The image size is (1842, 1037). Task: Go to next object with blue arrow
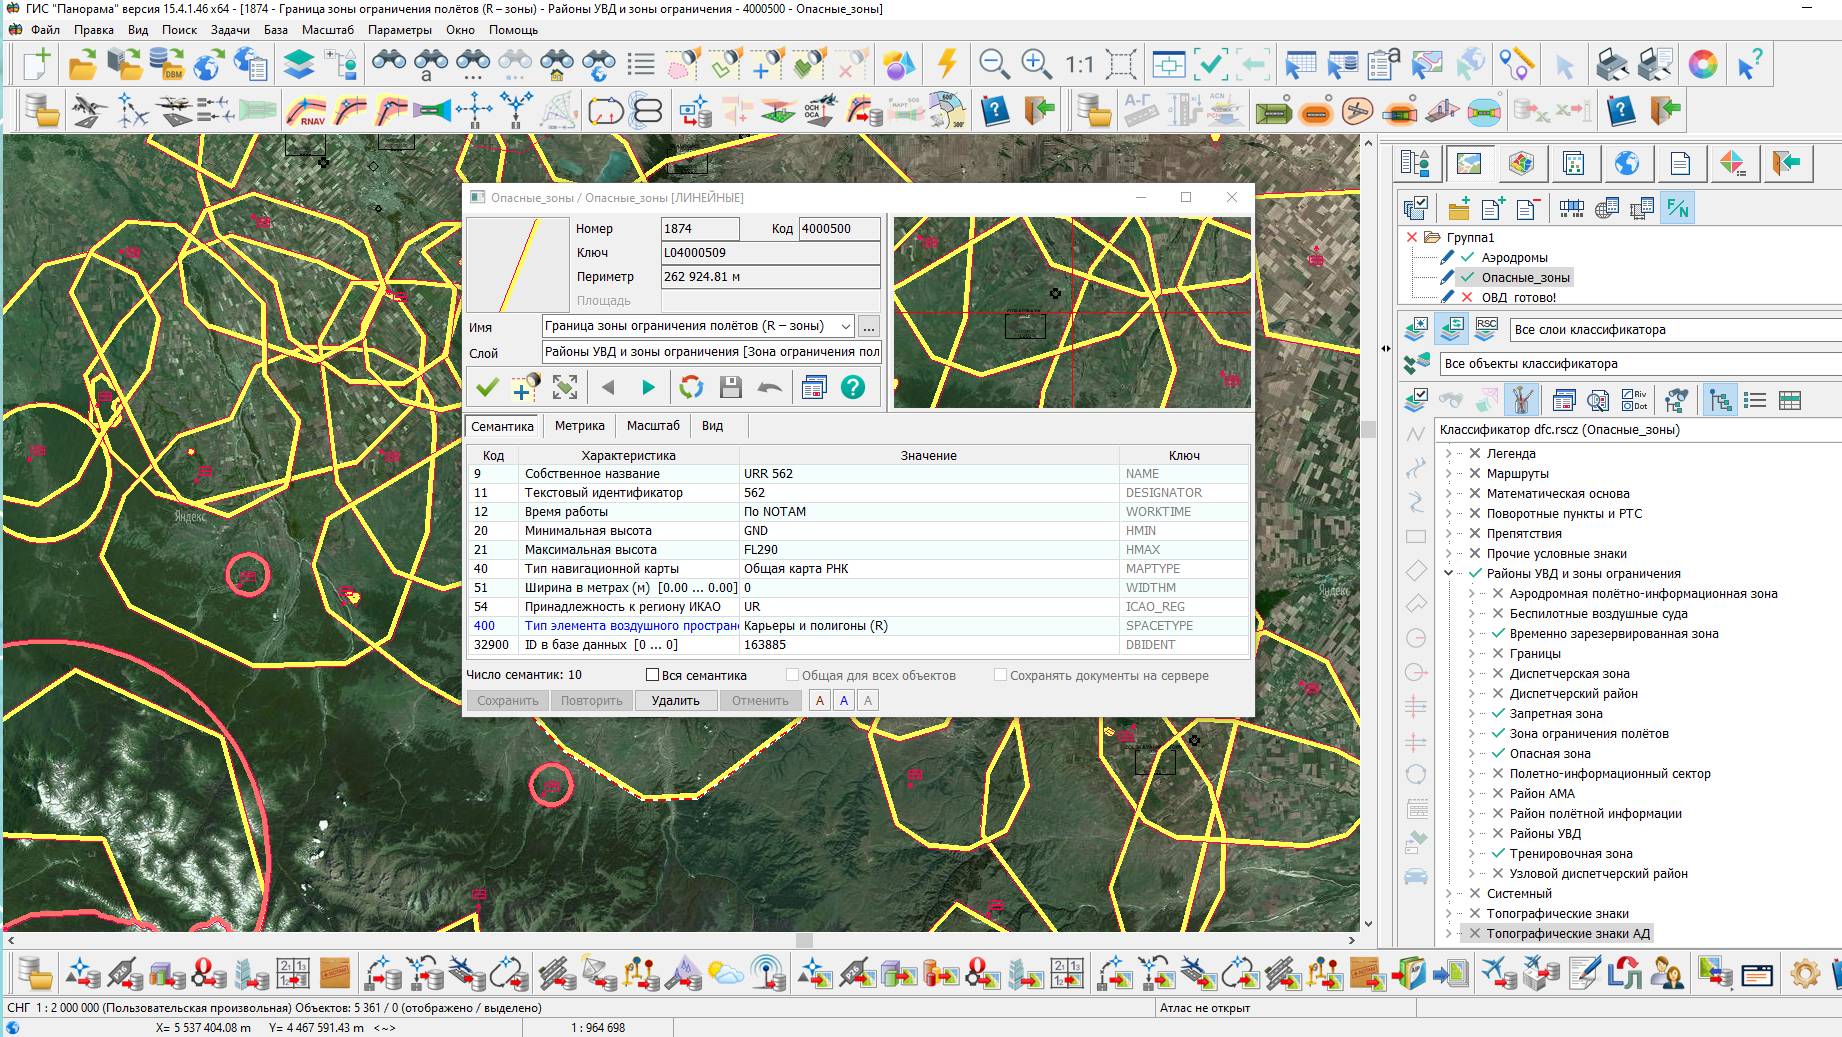point(648,387)
